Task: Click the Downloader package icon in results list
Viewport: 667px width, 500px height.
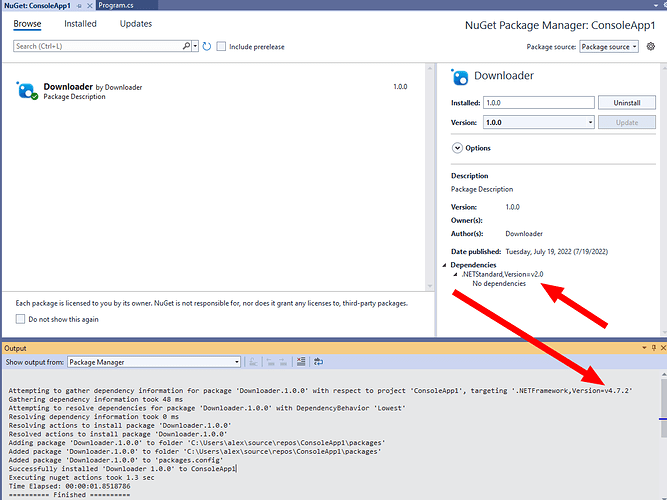Action: (x=27, y=91)
